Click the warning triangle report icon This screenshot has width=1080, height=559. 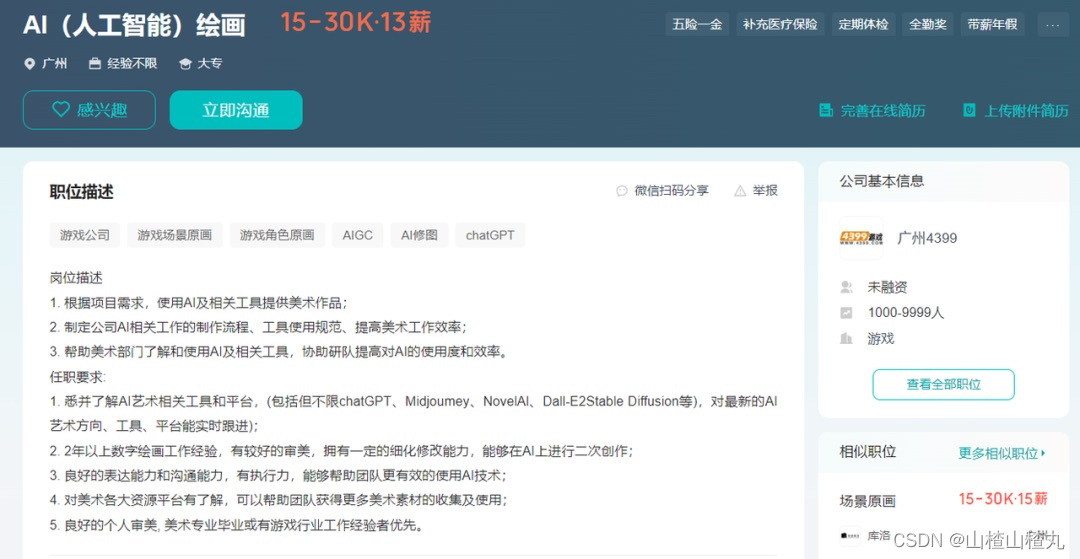[x=740, y=191]
